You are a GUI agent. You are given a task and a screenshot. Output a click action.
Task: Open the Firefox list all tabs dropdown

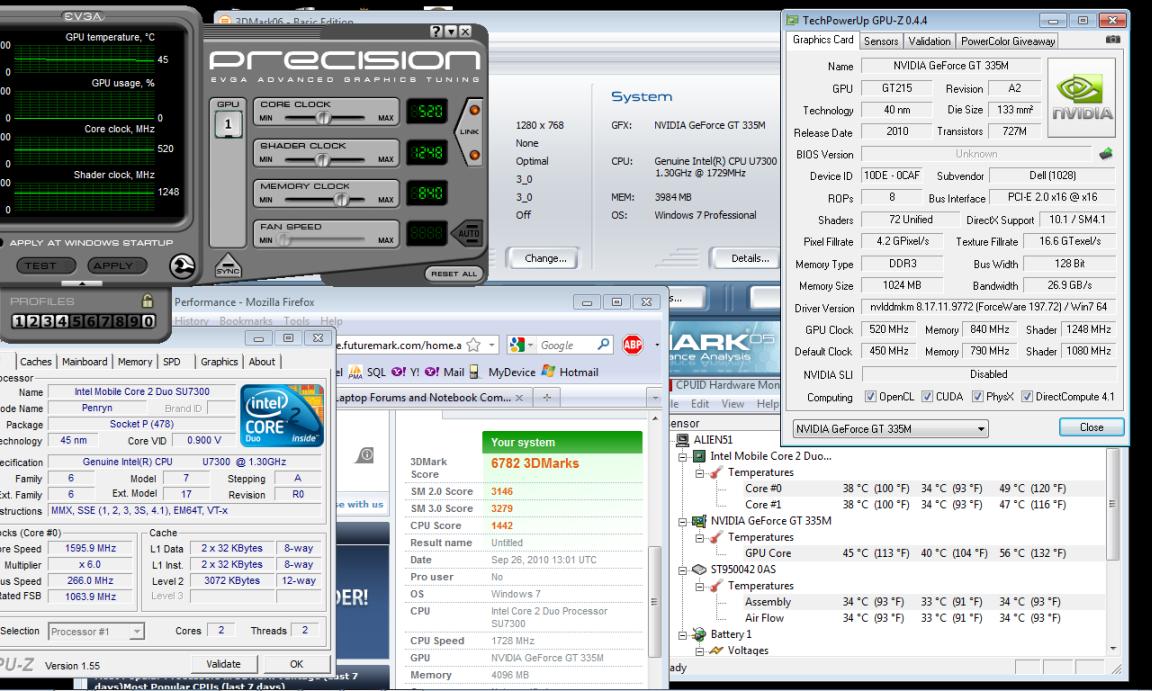[654, 397]
